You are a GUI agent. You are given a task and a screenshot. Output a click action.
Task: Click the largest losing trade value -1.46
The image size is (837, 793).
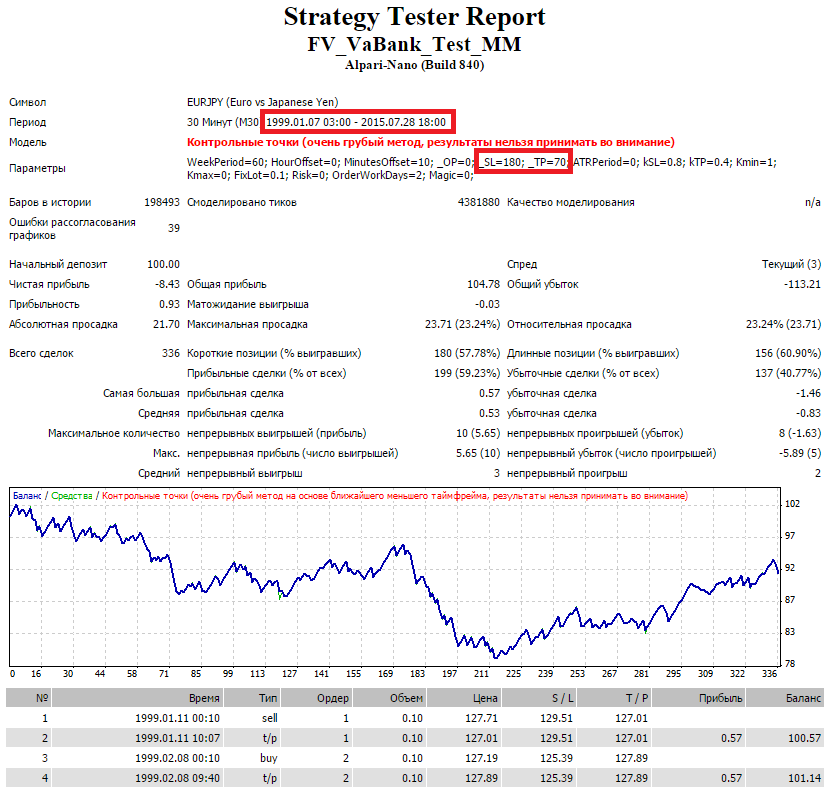point(808,393)
